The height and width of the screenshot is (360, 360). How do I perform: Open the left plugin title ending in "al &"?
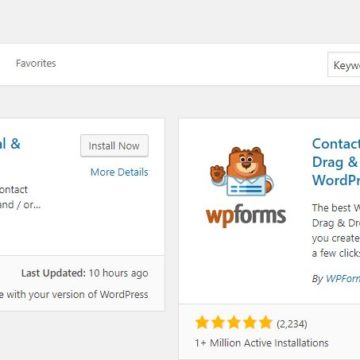10,144
